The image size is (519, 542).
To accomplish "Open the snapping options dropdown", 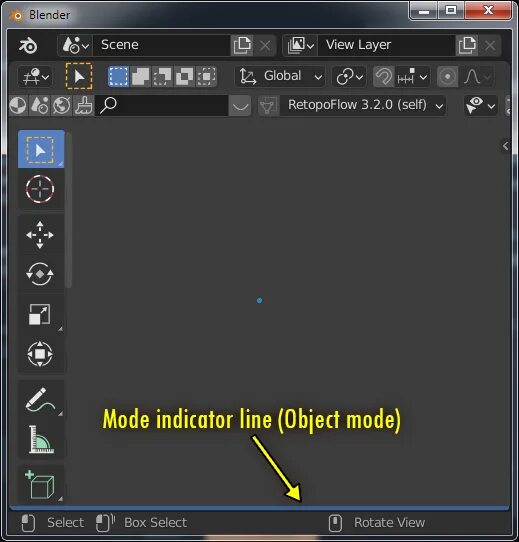I will (x=412, y=76).
